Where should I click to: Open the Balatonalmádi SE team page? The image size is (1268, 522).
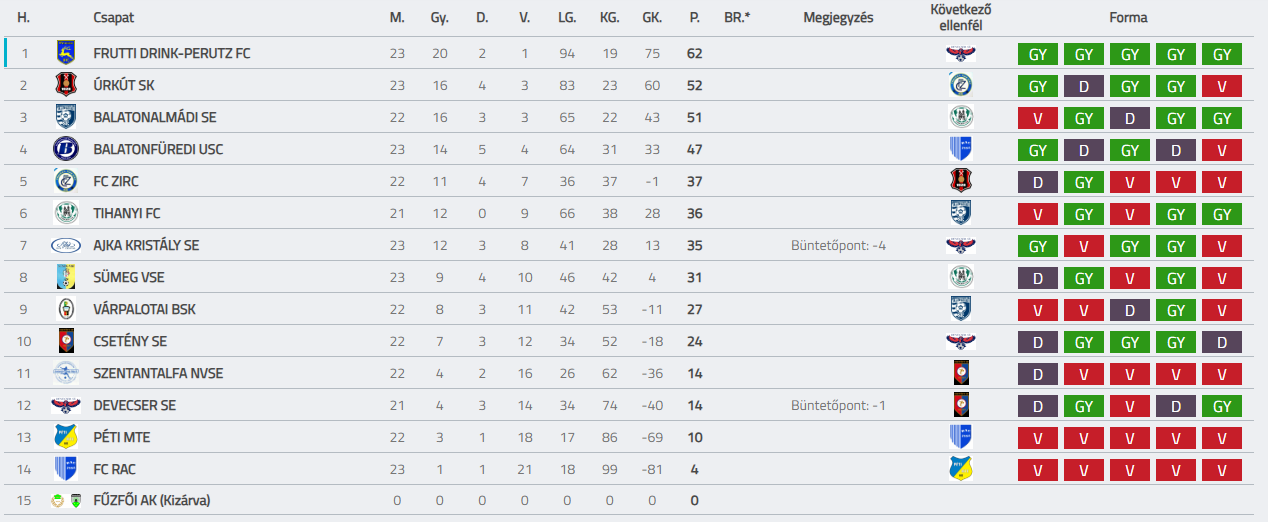tap(154, 117)
